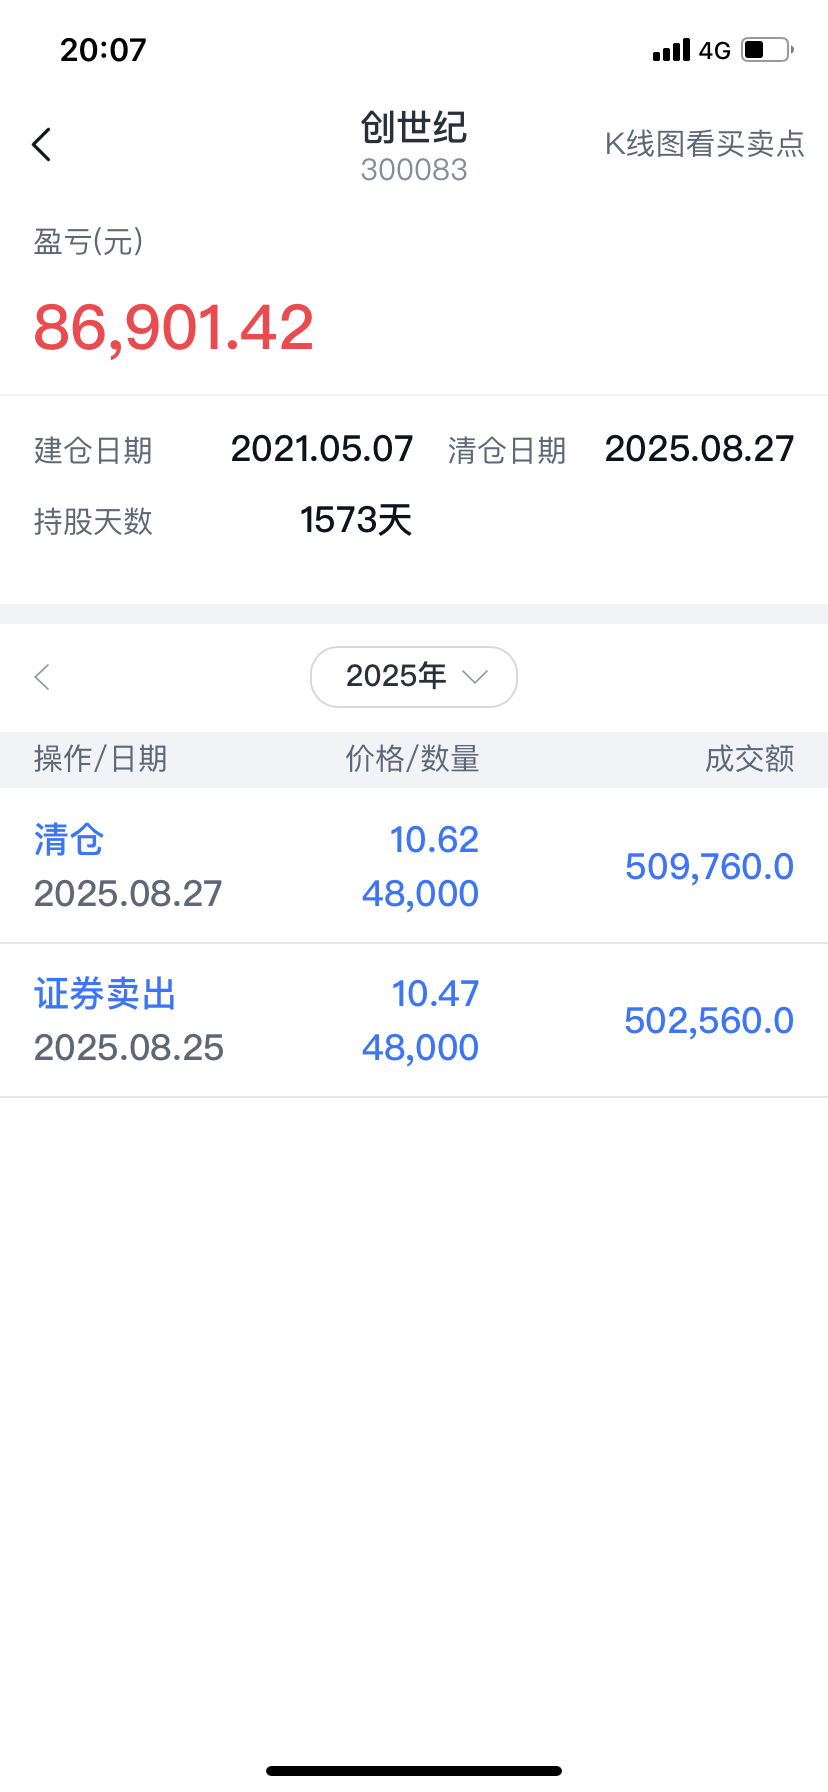Open the 2025年 year dropdown
Screen dimensions: 828x1792
(414, 677)
